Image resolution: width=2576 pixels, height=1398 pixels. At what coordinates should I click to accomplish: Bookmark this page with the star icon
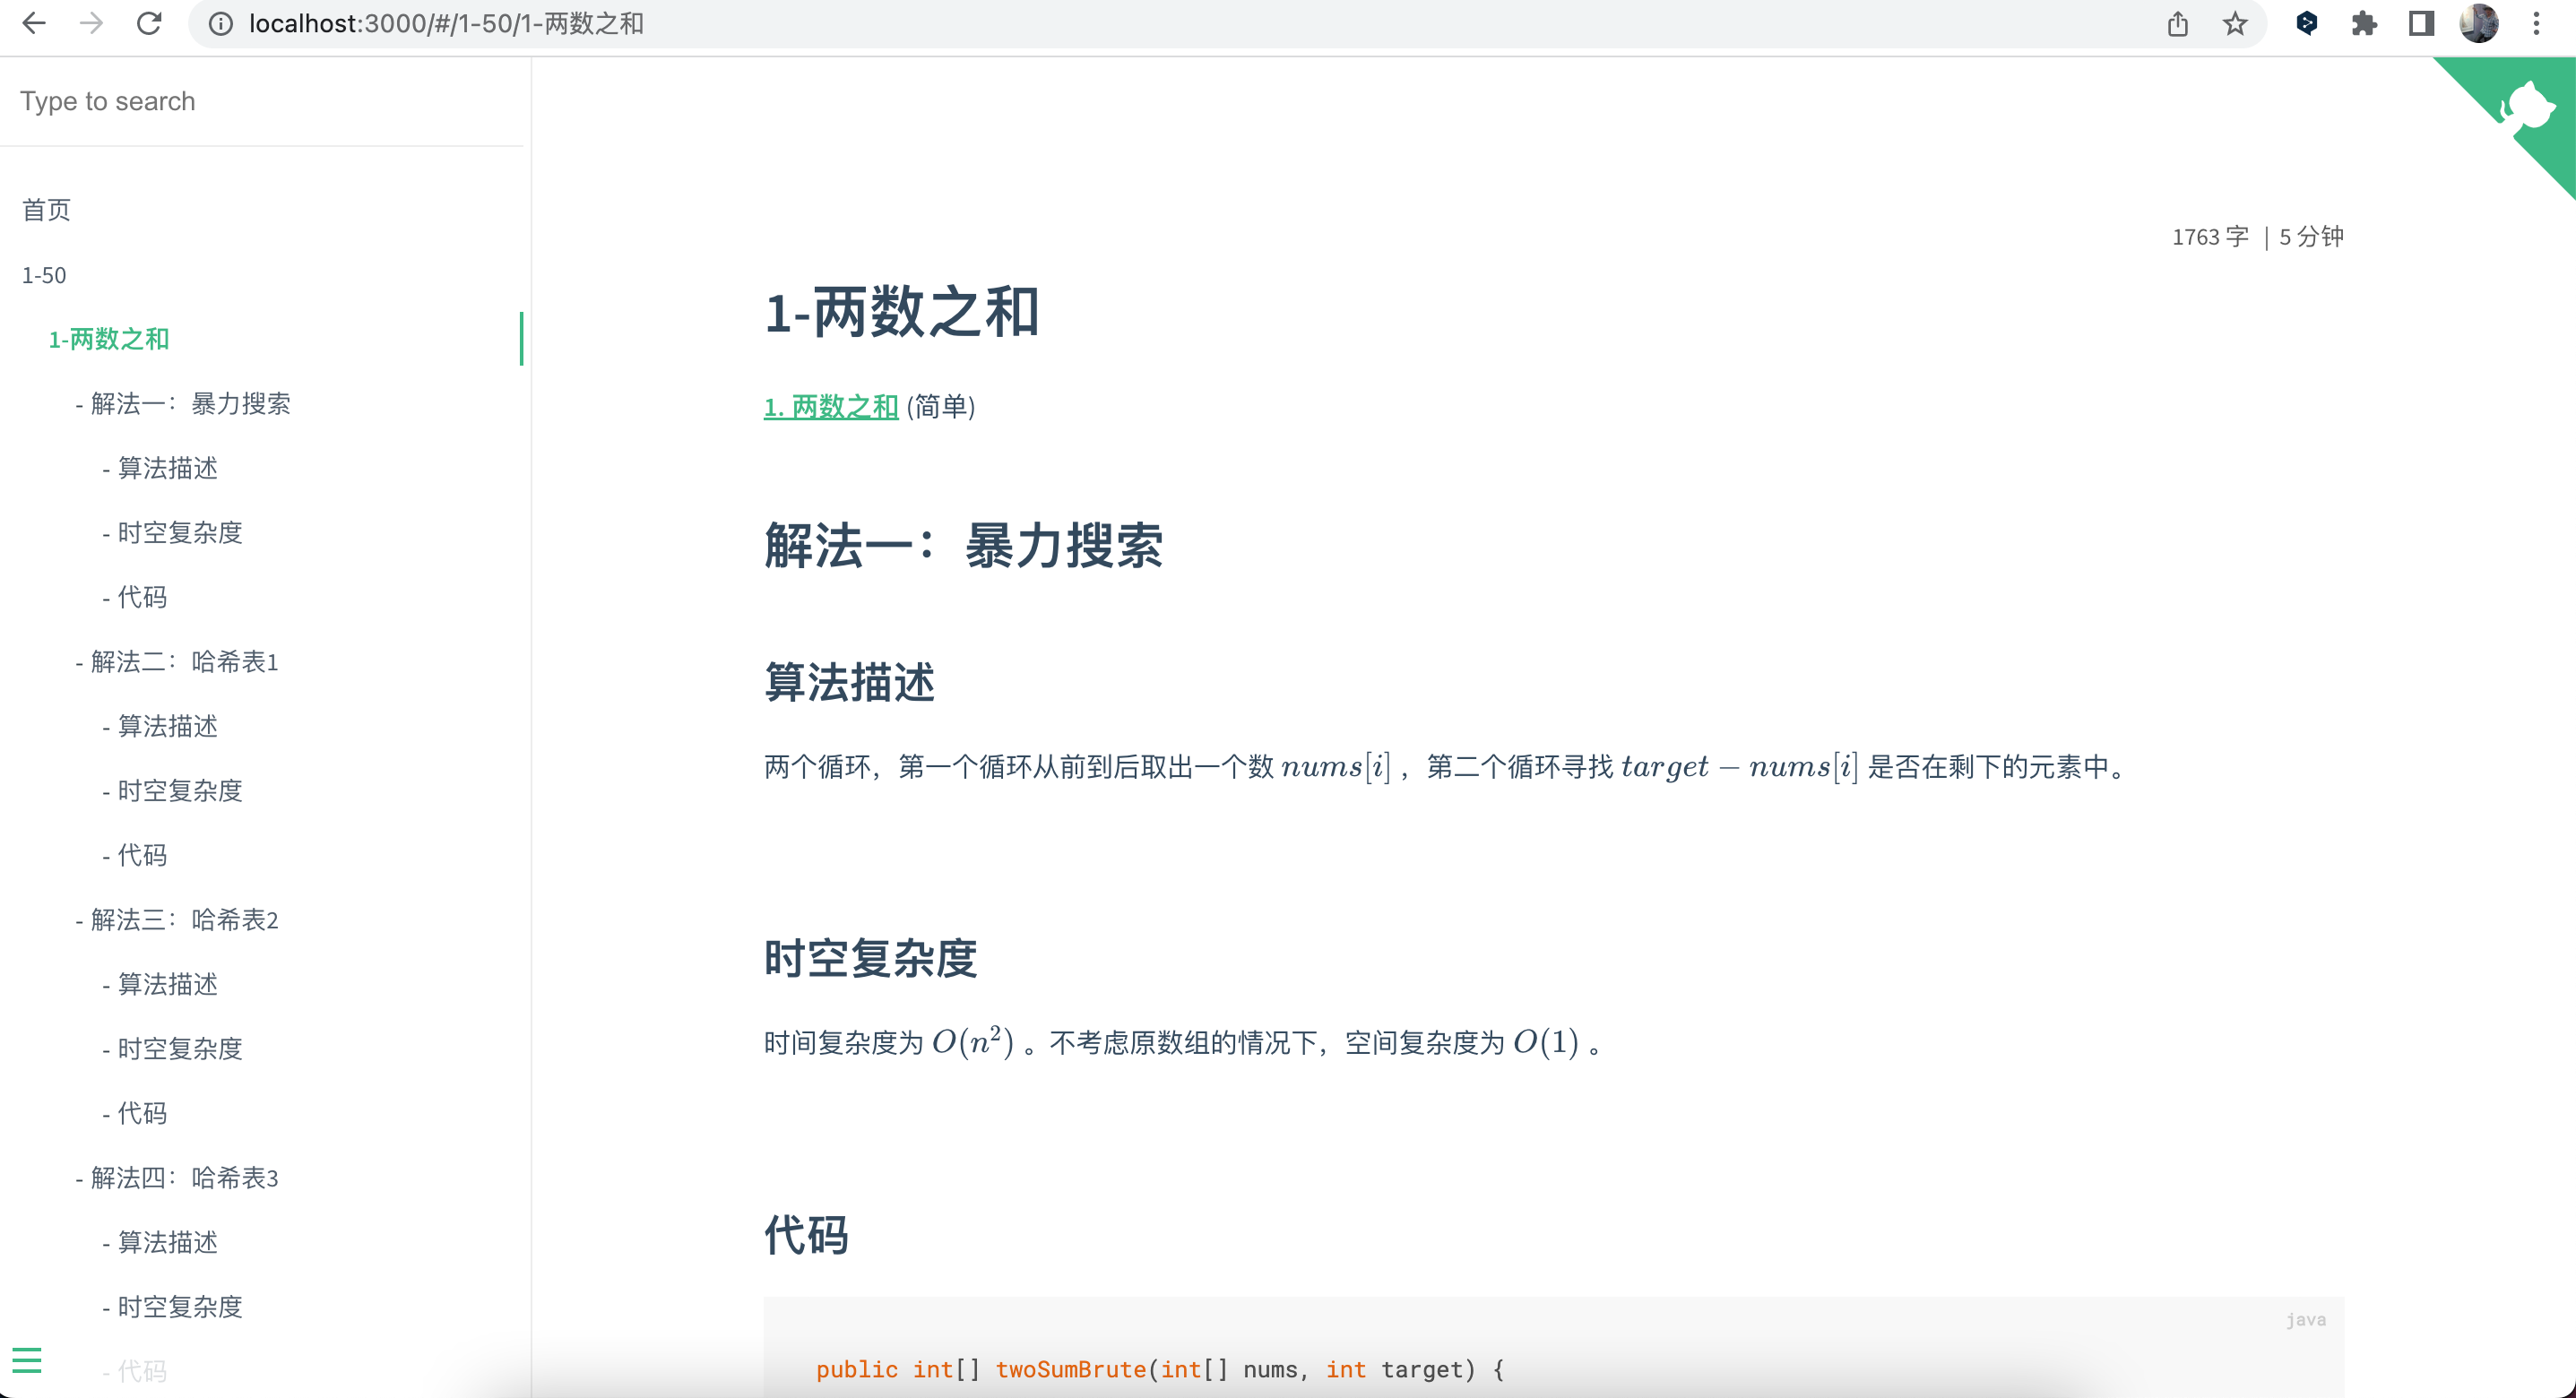[x=2235, y=23]
